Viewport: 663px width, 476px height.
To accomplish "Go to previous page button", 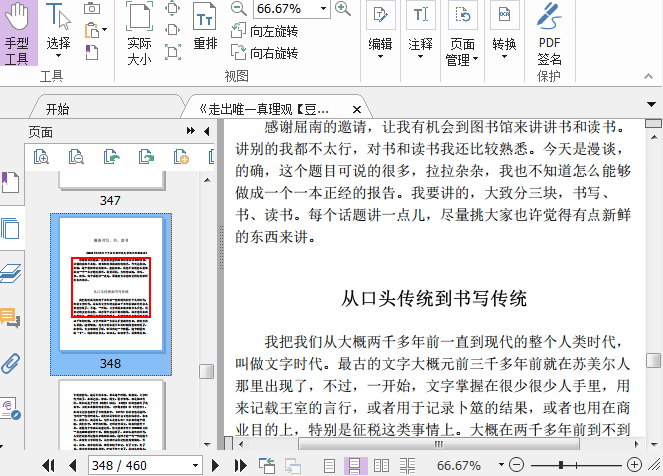I will pyautogui.click(x=72, y=465).
